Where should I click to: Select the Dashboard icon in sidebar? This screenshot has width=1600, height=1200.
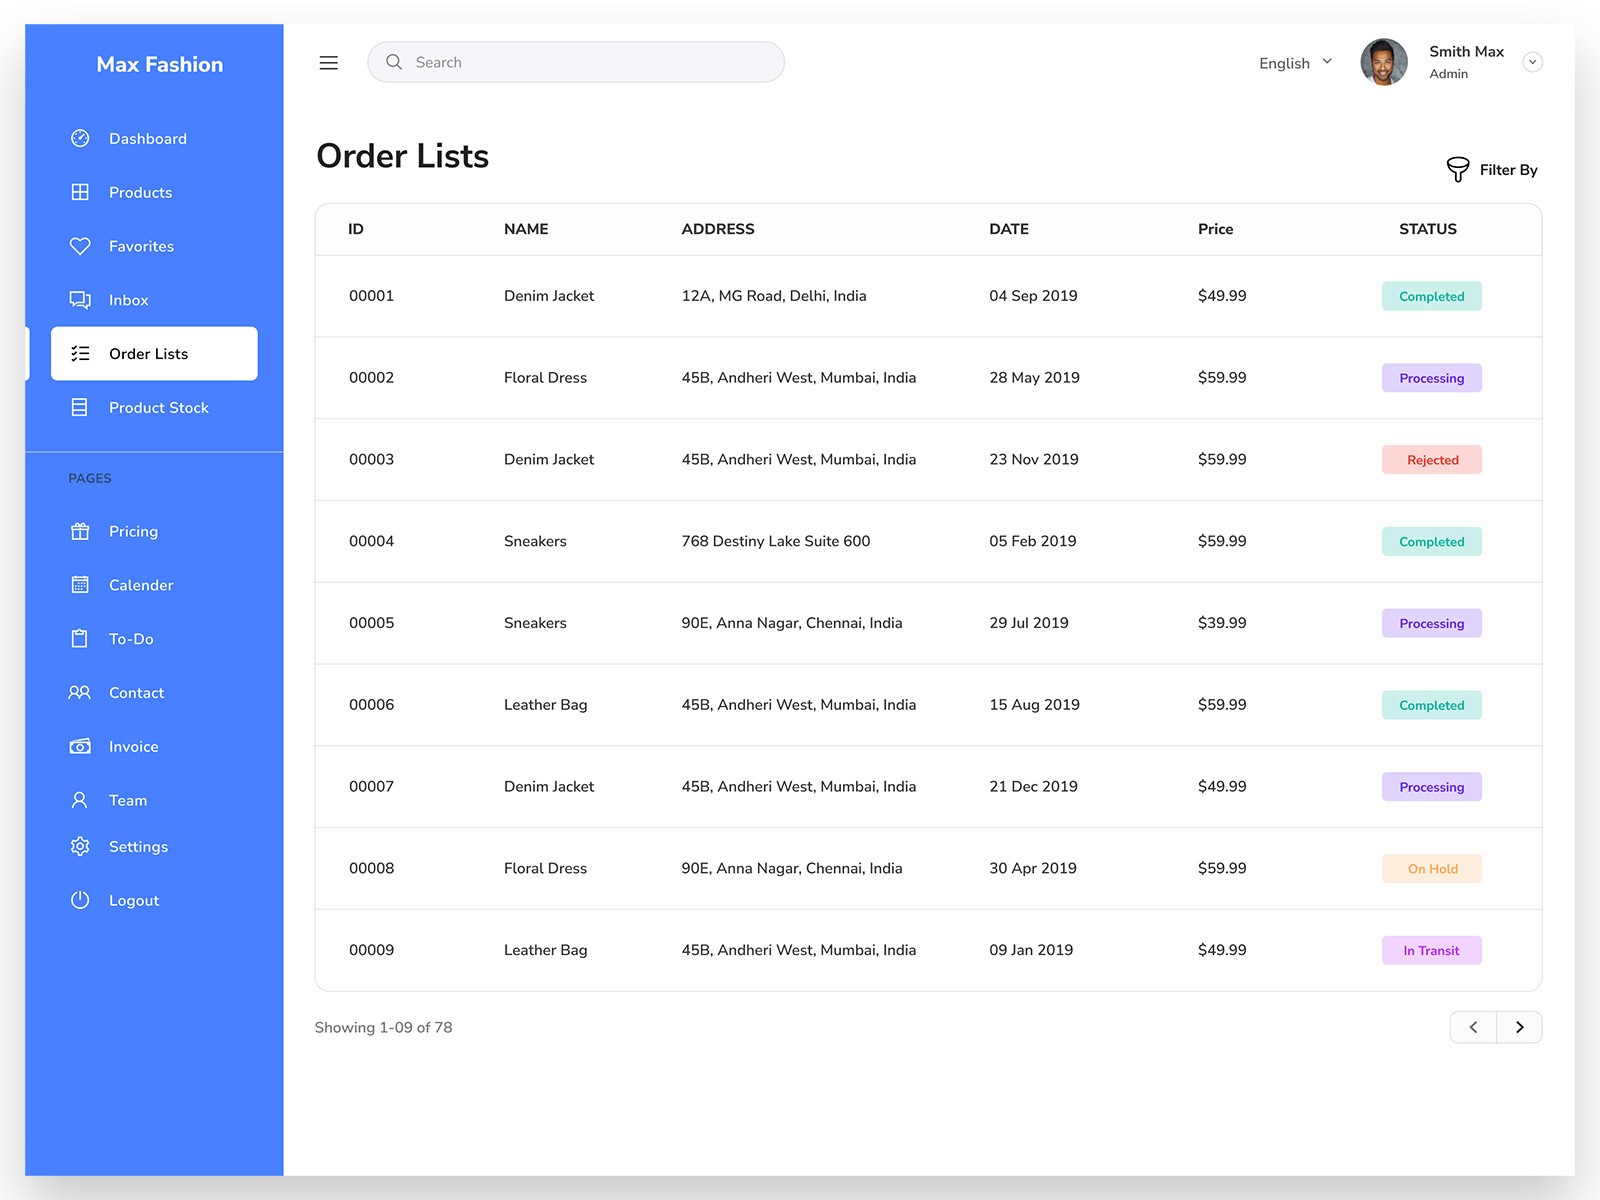[80, 138]
